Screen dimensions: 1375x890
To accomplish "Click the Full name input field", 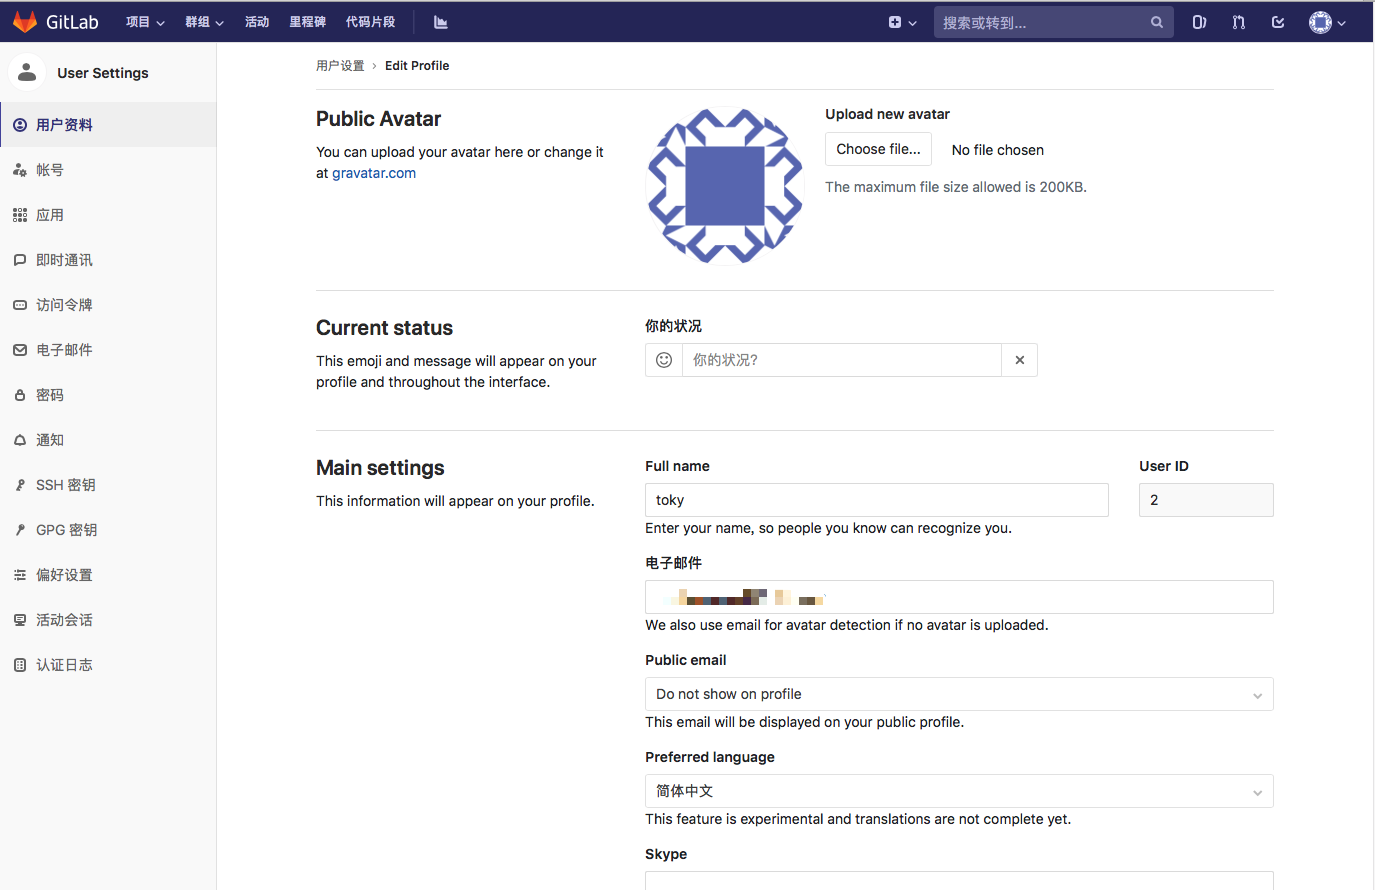I will pyautogui.click(x=876, y=500).
